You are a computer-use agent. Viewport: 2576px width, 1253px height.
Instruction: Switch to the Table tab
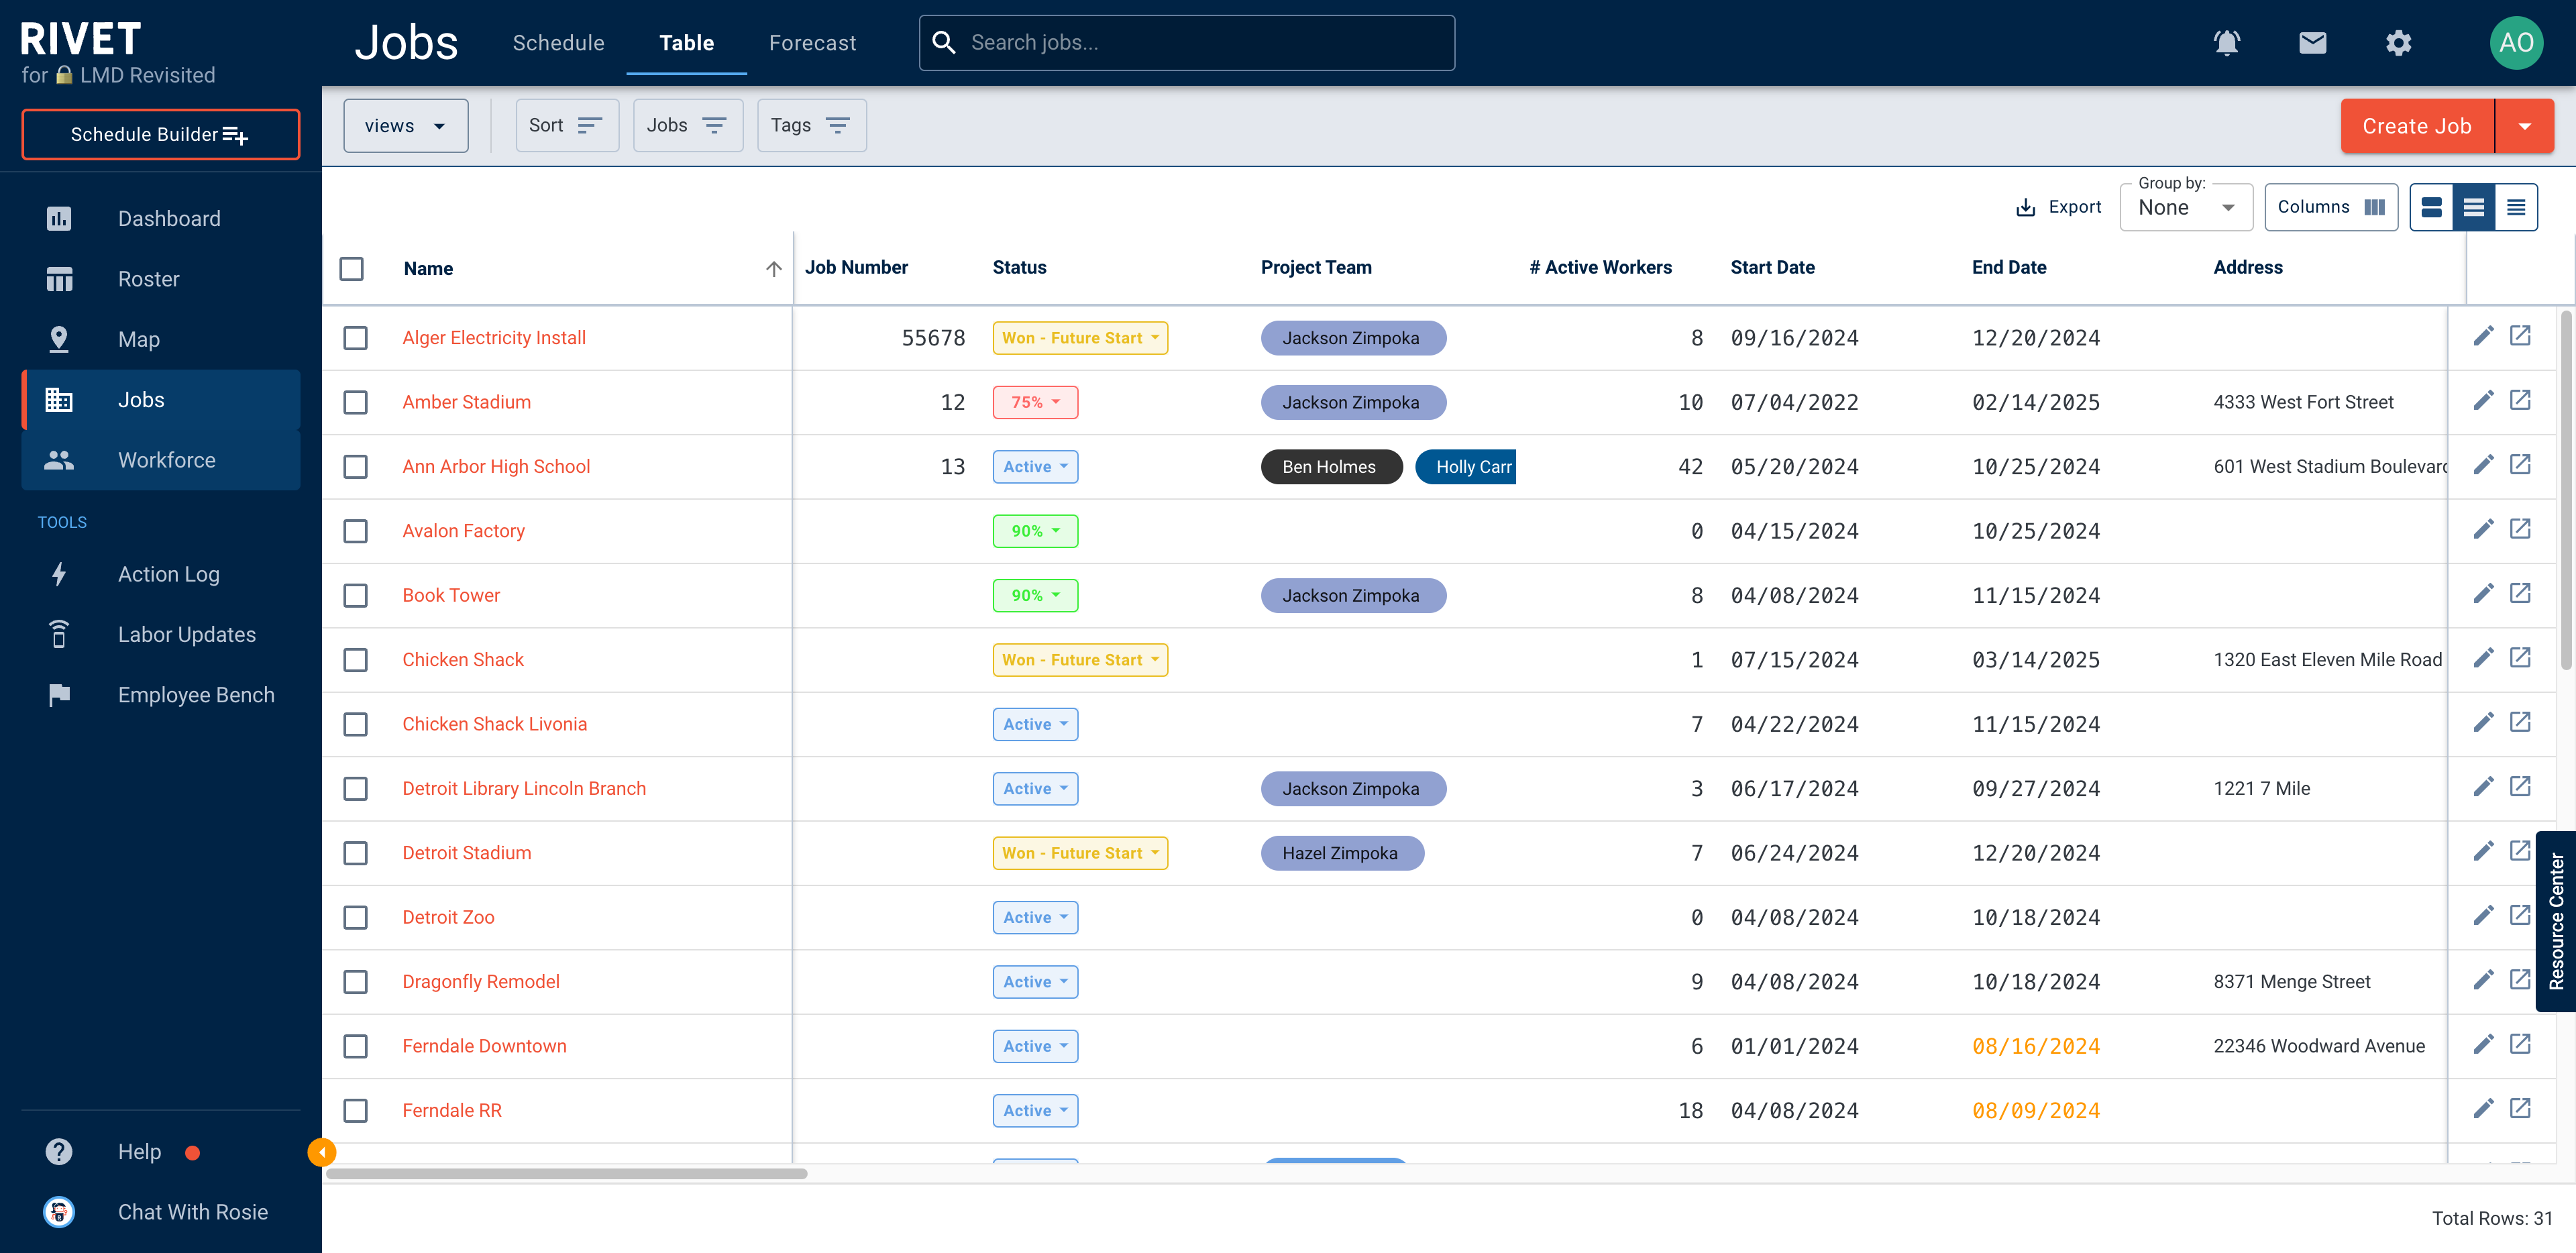tap(686, 43)
